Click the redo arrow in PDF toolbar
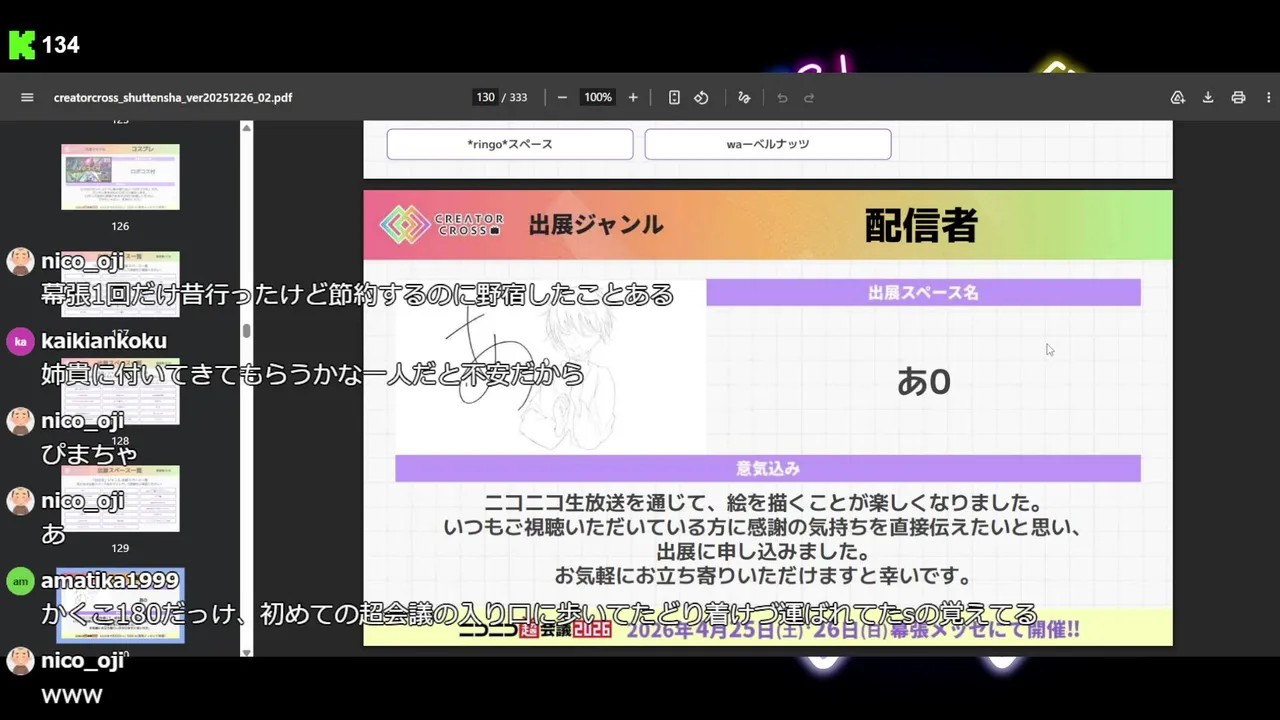The width and height of the screenshot is (1280, 720). pos(809,97)
